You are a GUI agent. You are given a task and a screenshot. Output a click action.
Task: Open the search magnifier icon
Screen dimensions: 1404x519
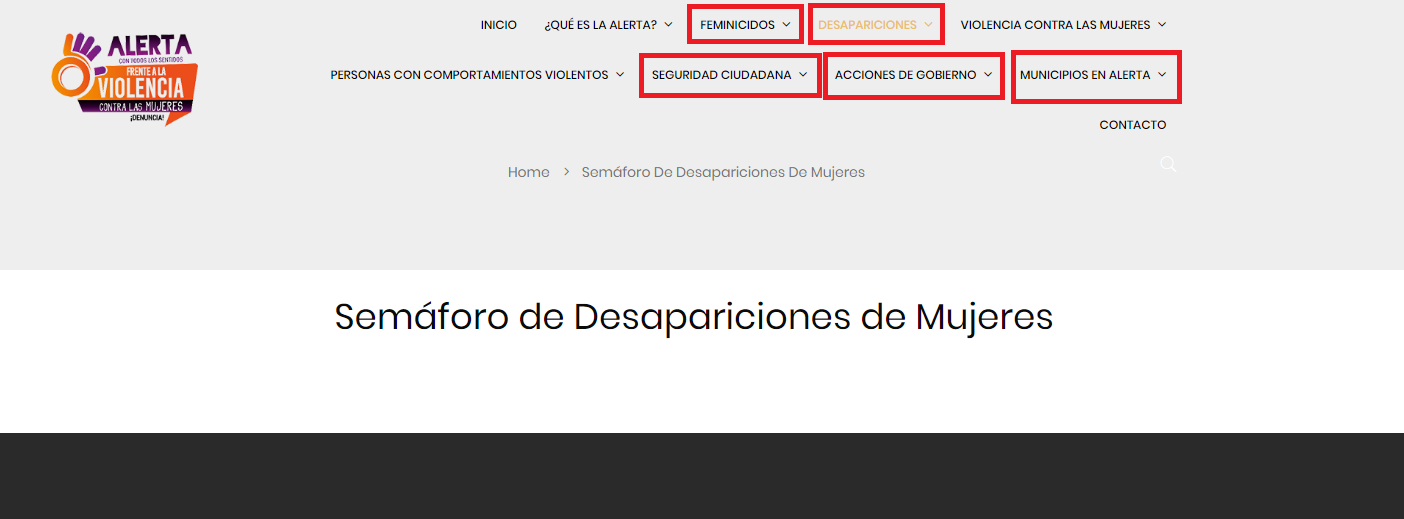click(x=1168, y=164)
